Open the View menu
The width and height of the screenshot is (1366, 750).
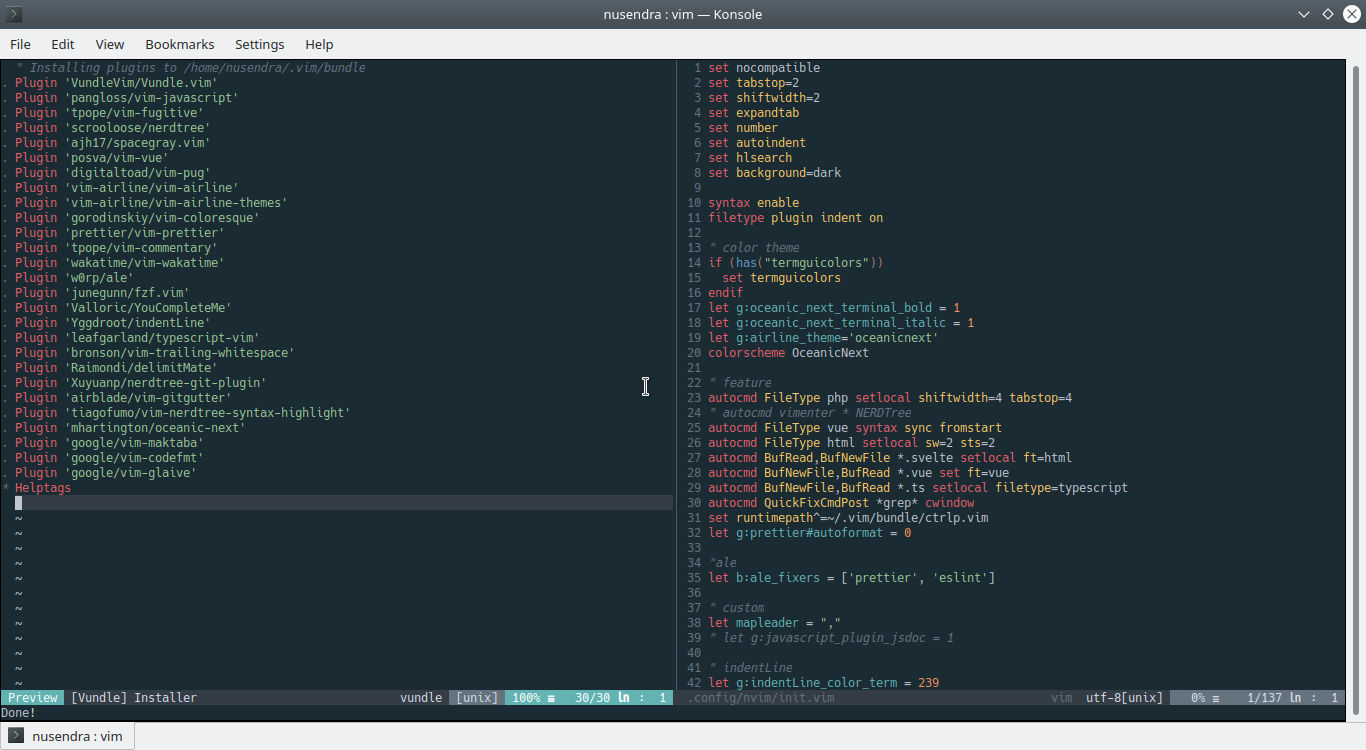[x=110, y=44]
